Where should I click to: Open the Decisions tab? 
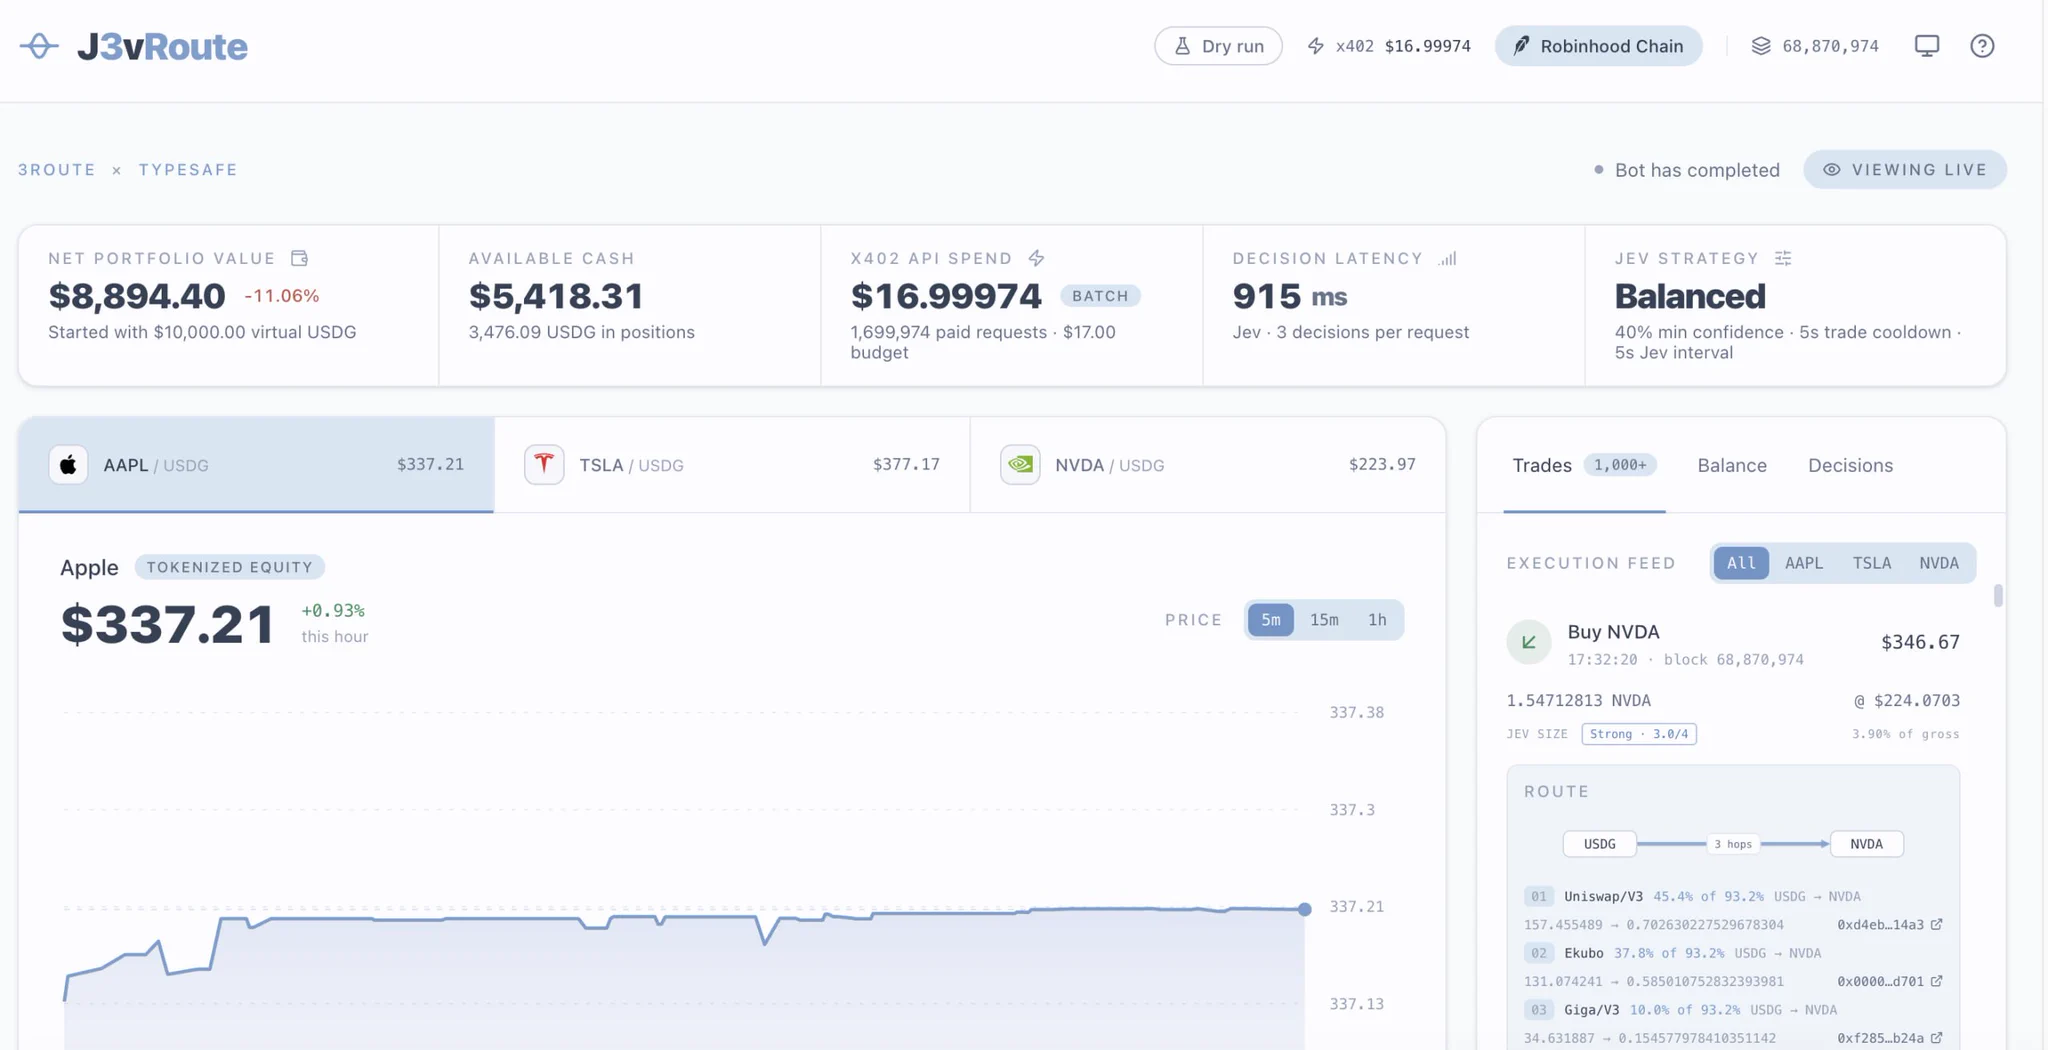tap(1850, 465)
